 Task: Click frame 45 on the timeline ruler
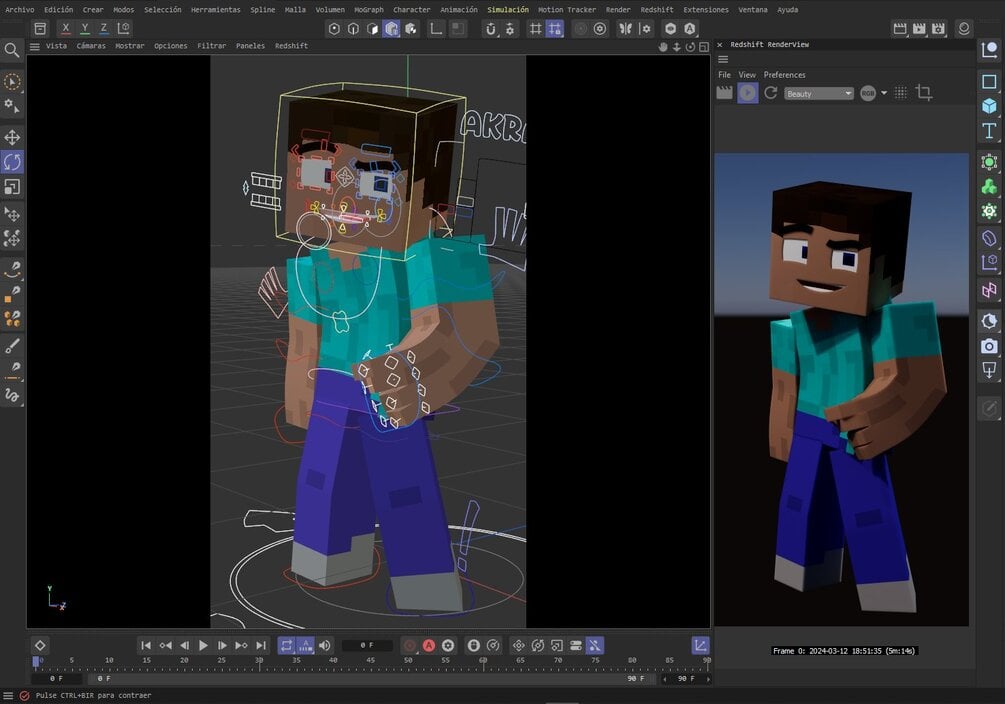click(x=370, y=660)
